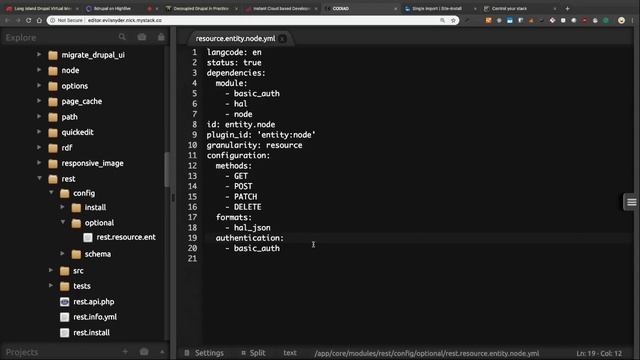Change the text syntax mode
The height and width of the screenshot is (360, 640).
[290, 353]
